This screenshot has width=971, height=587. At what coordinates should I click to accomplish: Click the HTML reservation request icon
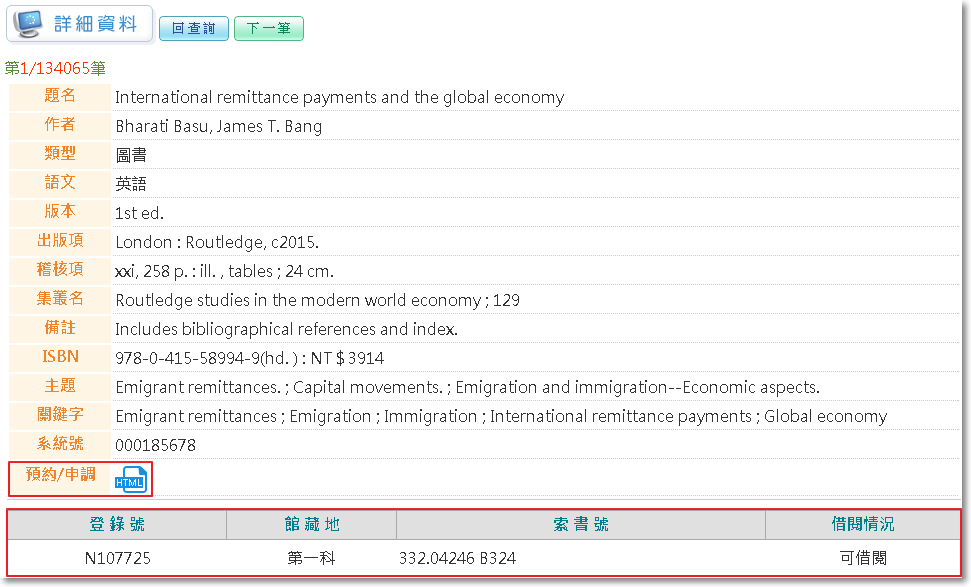pos(130,480)
